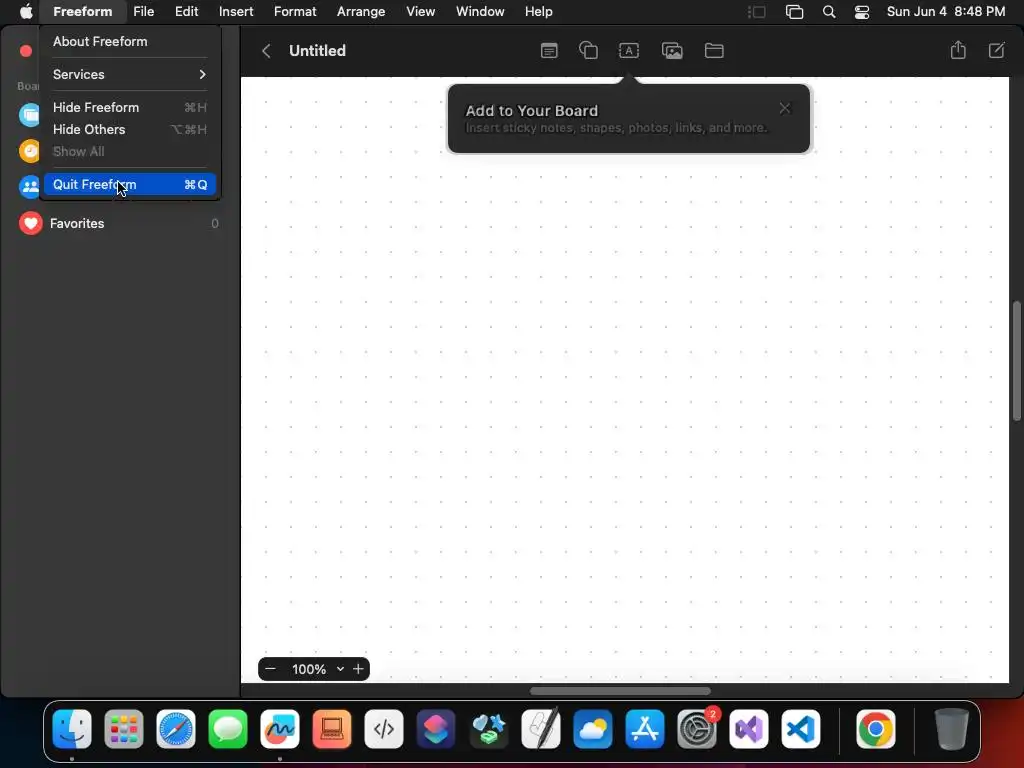Image resolution: width=1024 pixels, height=768 pixels.
Task: Open the Insert menu
Action: (236, 12)
